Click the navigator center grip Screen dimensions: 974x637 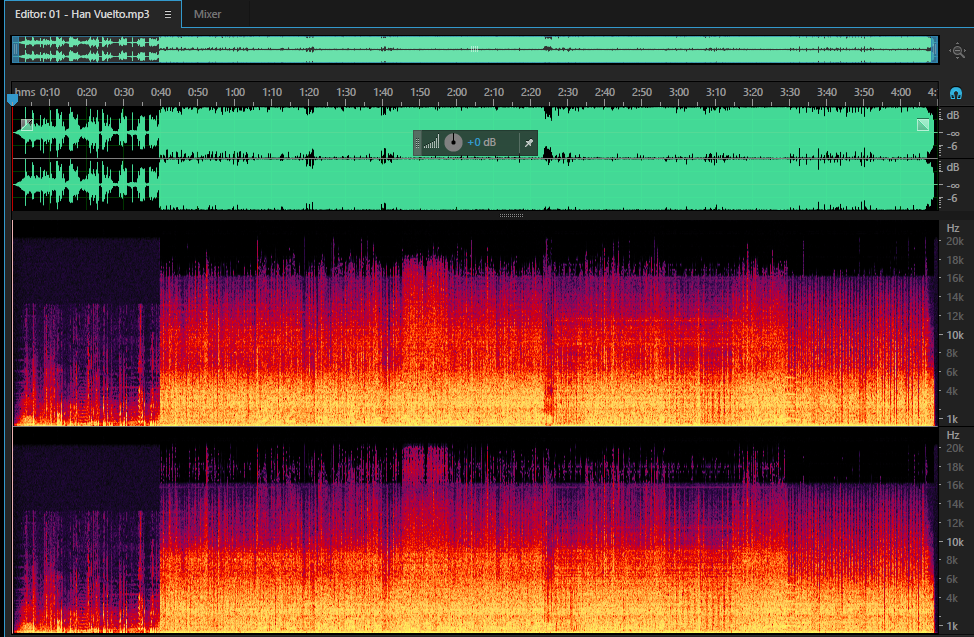pyautogui.click(x=475, y=49)
